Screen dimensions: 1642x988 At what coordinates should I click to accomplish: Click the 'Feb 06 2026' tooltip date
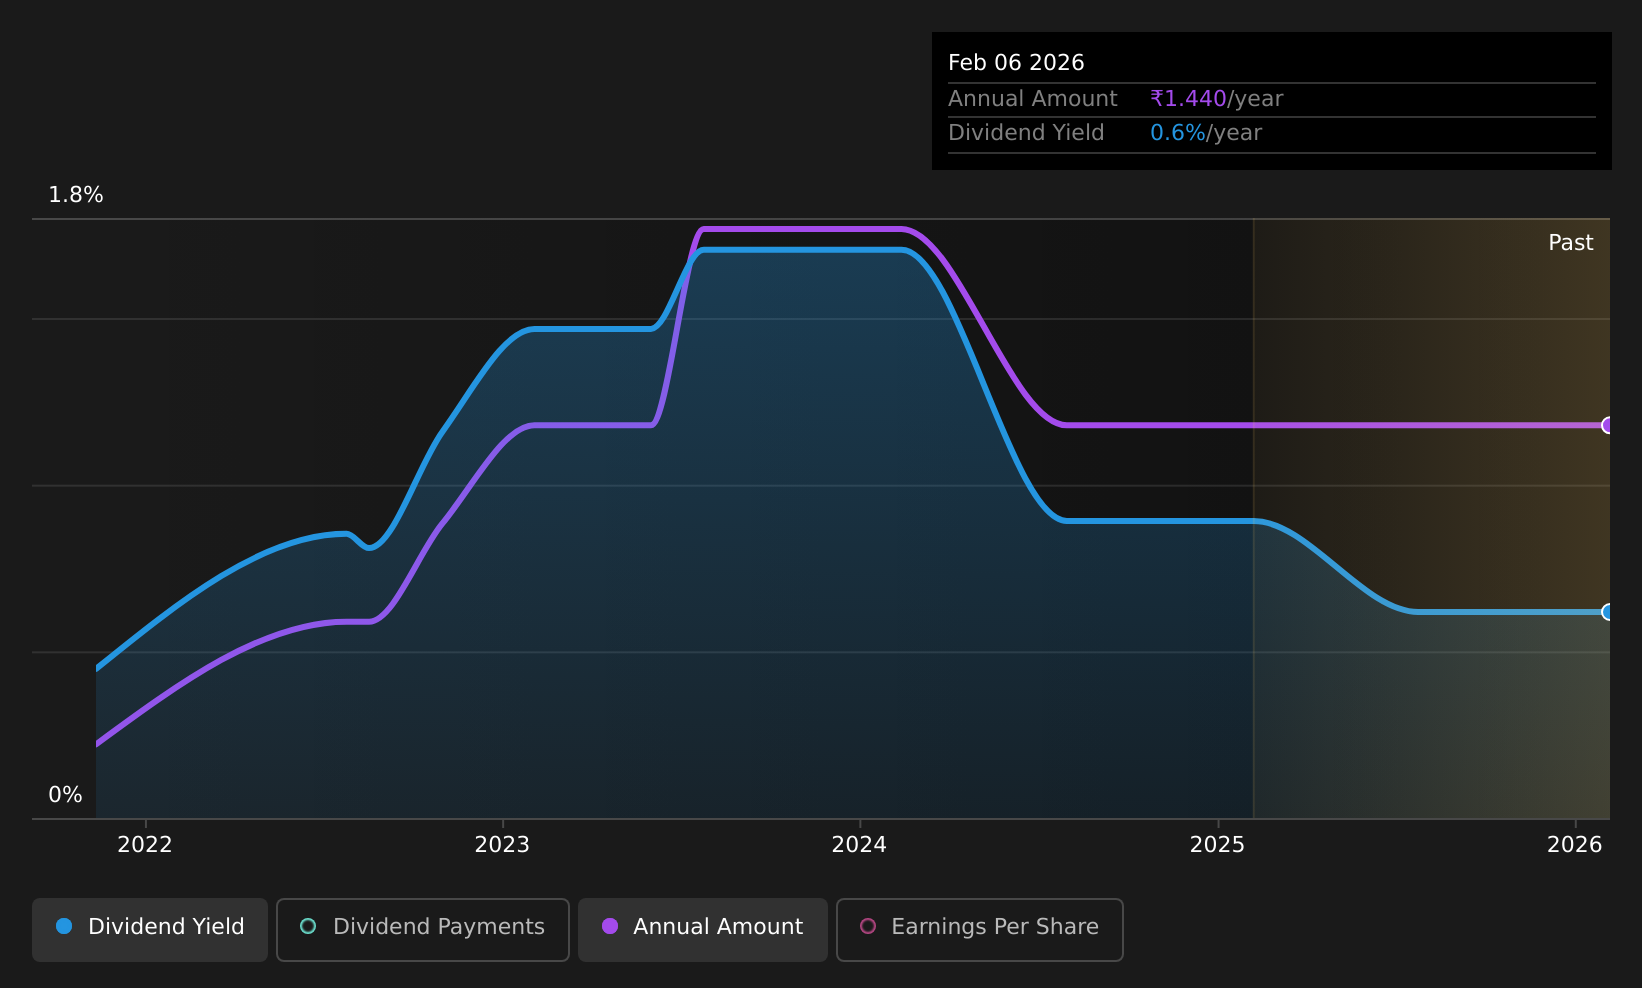pyautogui.click(x=1016, y=63)
